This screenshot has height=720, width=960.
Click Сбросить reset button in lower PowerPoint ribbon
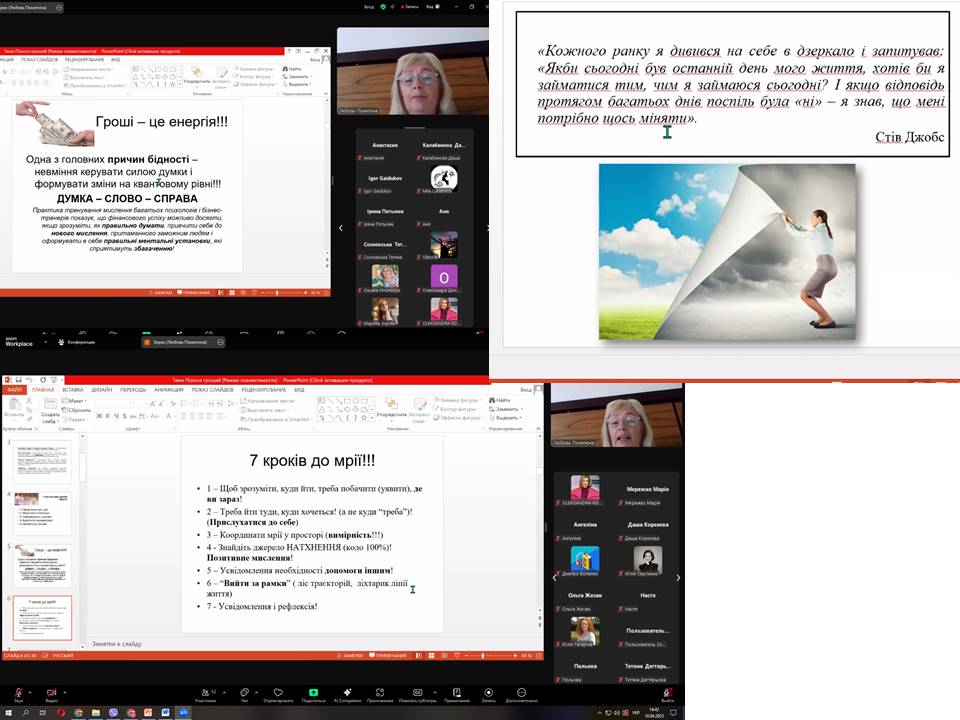(x=78, y=410)
